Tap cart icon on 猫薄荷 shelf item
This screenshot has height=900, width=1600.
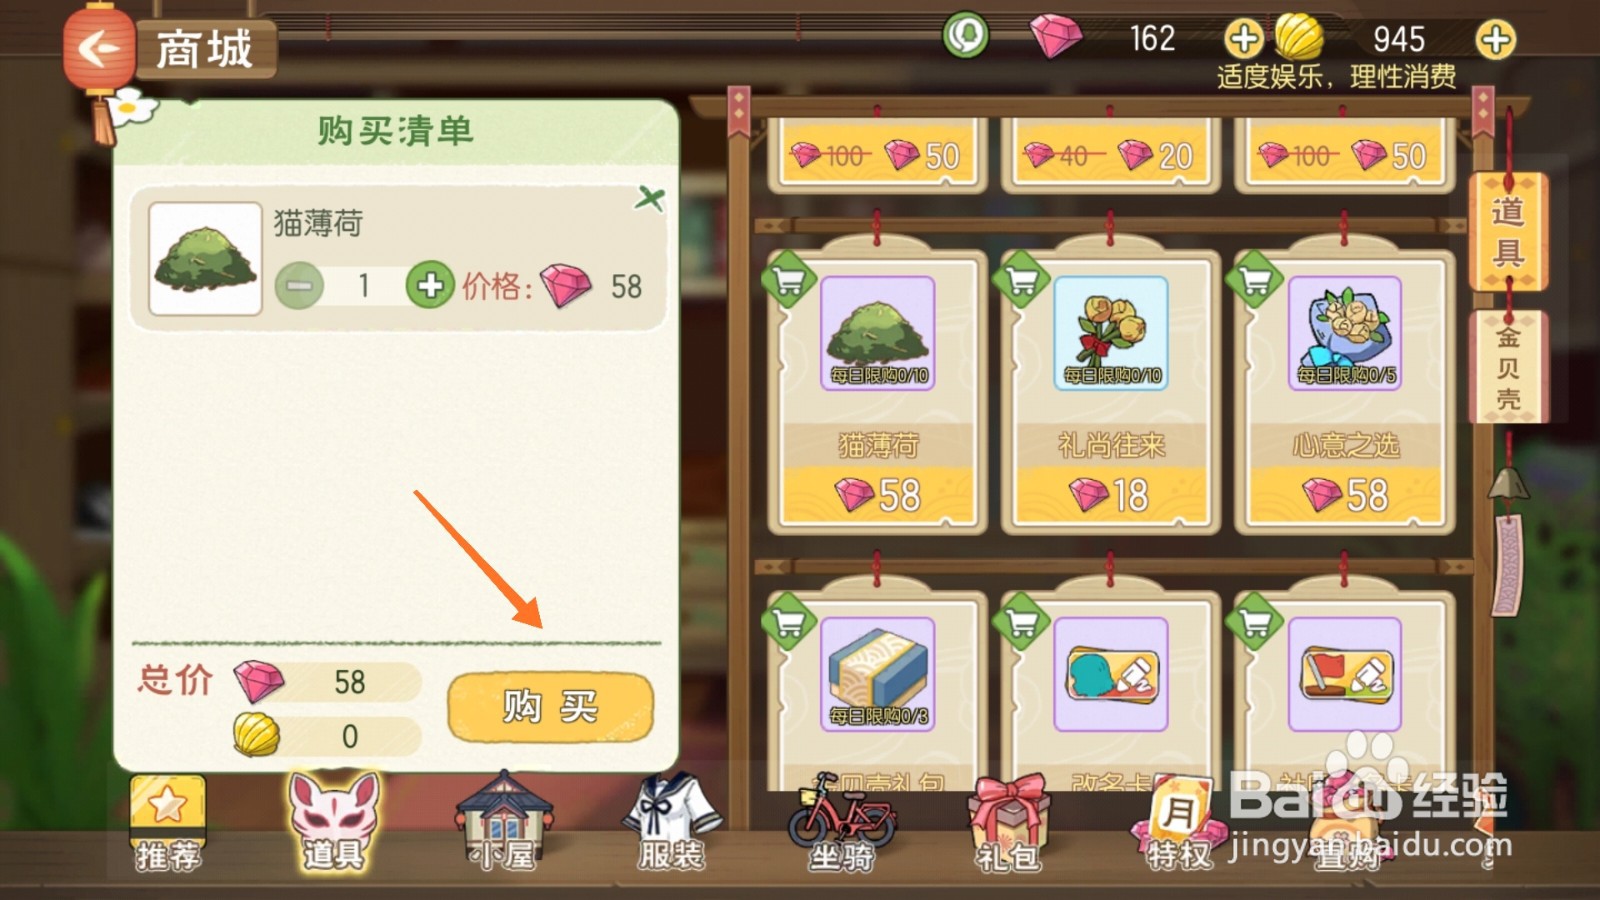(x=789, y=280)
